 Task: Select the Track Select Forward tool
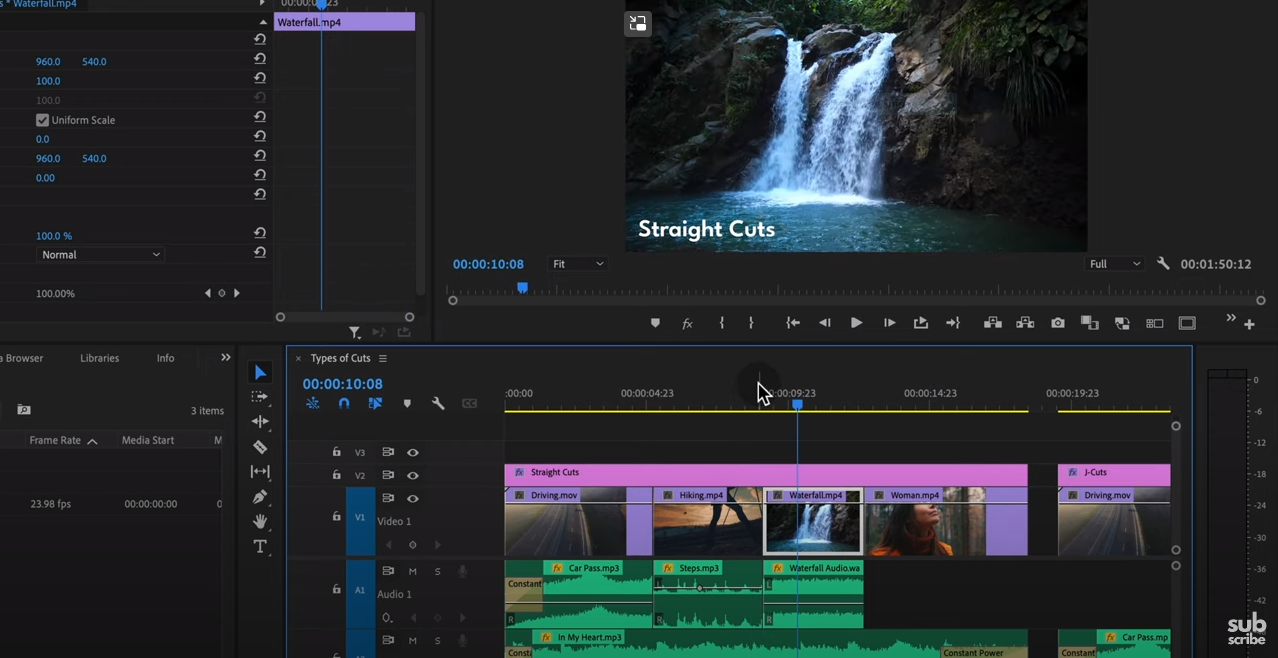(260, 397)
